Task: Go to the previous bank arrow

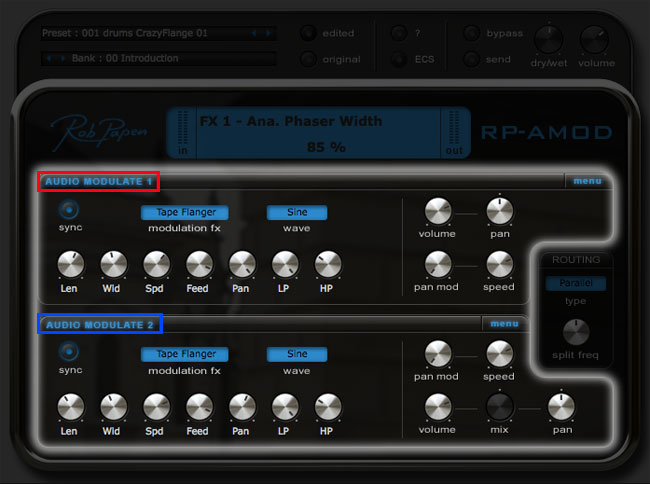Action: 49,58
